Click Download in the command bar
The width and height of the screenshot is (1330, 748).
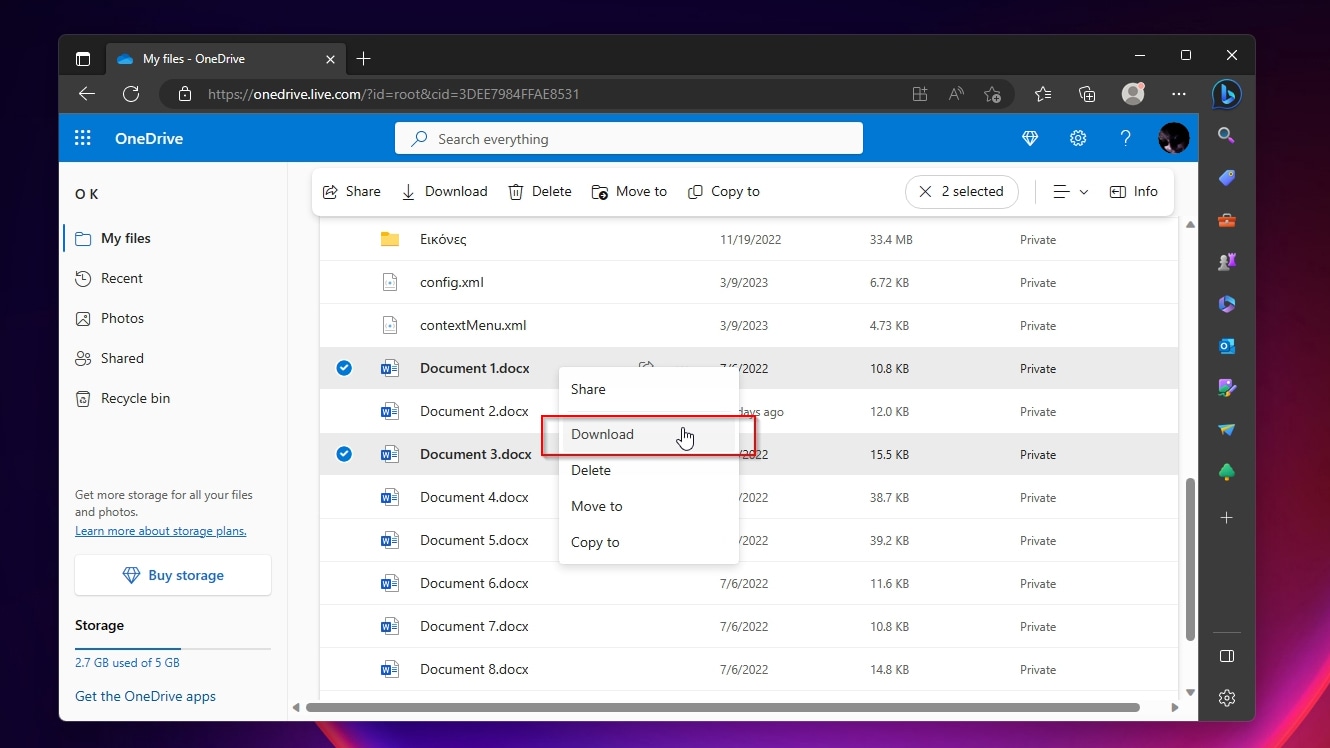point(444,192)
